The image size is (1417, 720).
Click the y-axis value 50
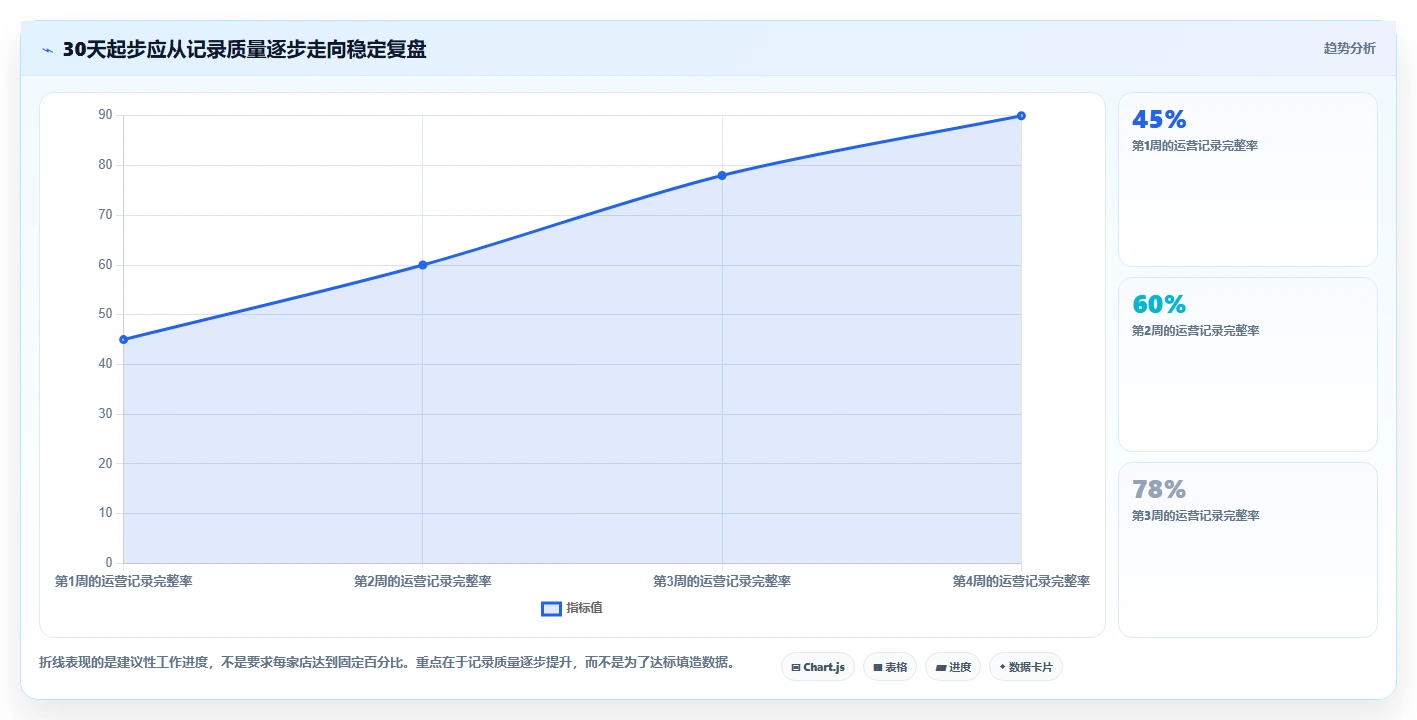click(105, 314)
